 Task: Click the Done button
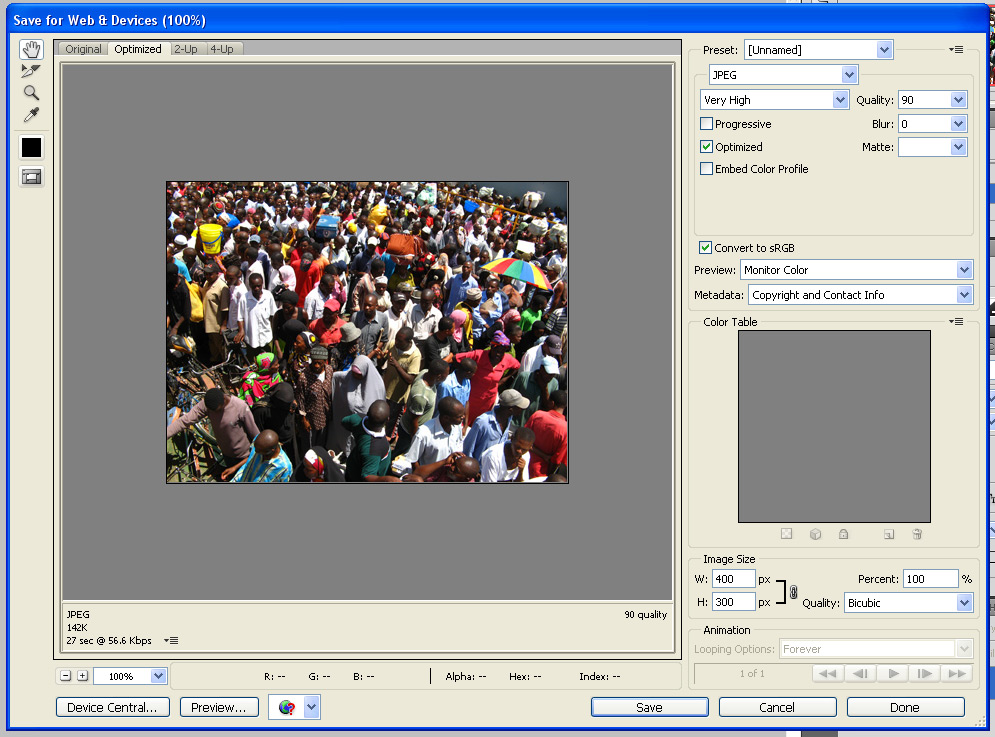(x=905, y=707)
